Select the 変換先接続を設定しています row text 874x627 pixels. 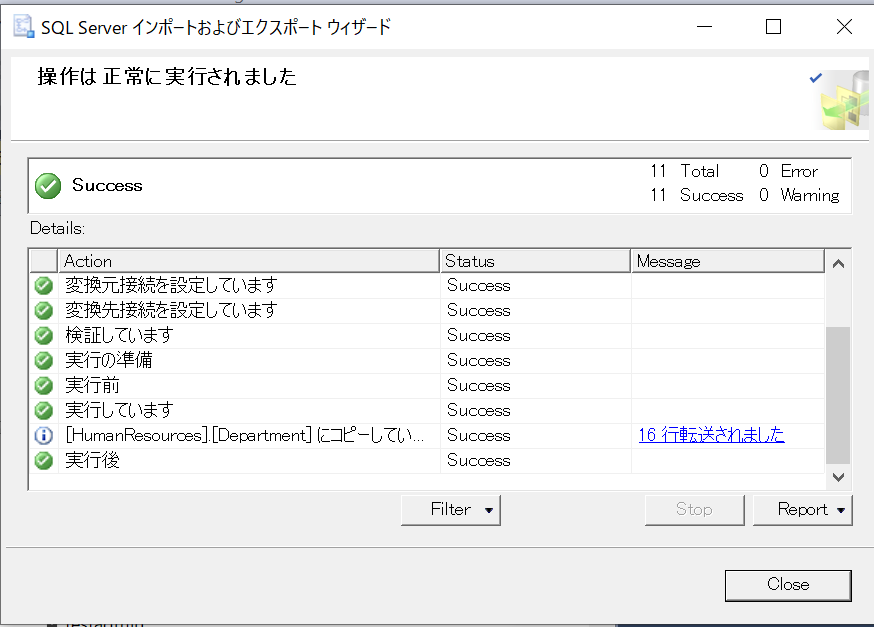171,310
